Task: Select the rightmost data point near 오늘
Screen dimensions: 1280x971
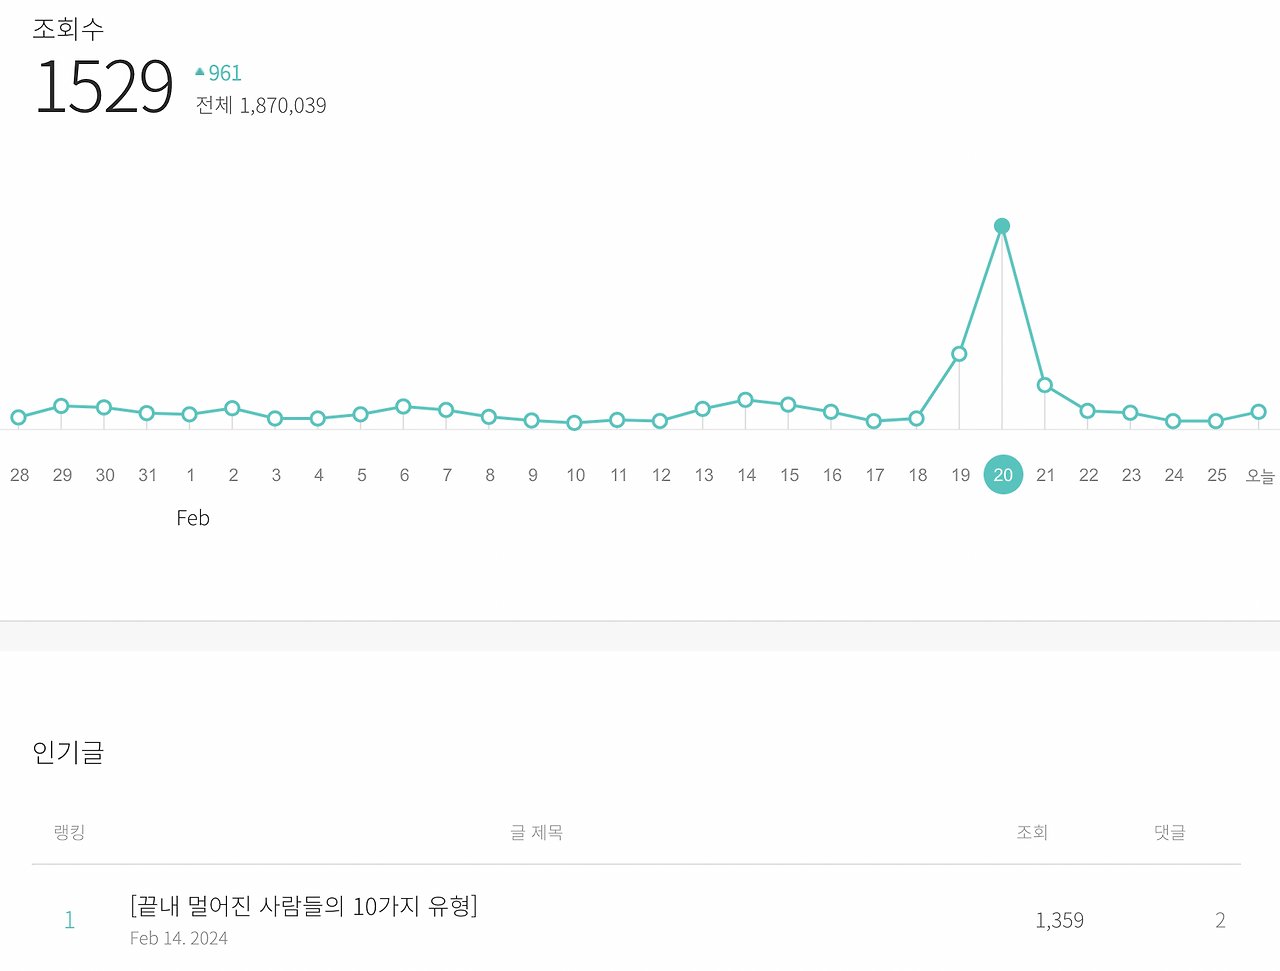Action: pyautogui.click(x=1259, y=410)
